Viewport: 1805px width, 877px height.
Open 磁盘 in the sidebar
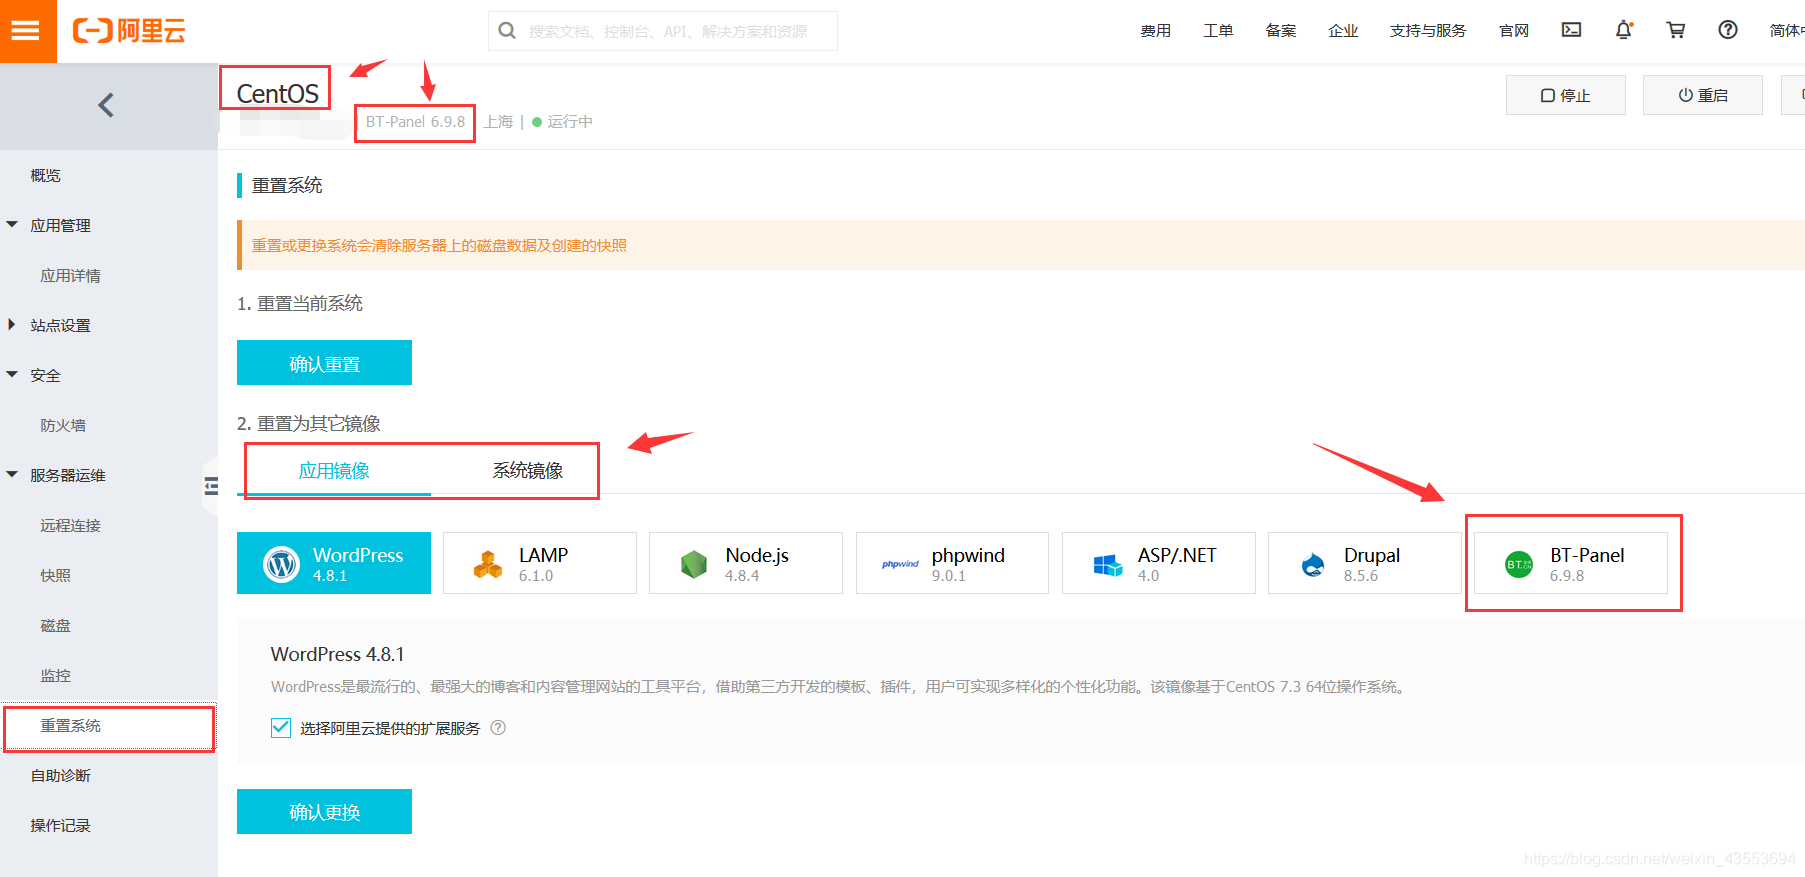56,625
